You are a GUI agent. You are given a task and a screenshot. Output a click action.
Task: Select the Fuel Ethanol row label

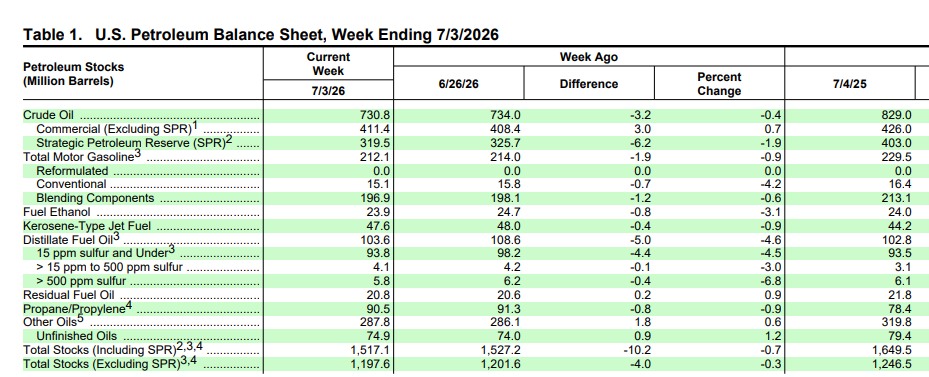pos(57,211)
